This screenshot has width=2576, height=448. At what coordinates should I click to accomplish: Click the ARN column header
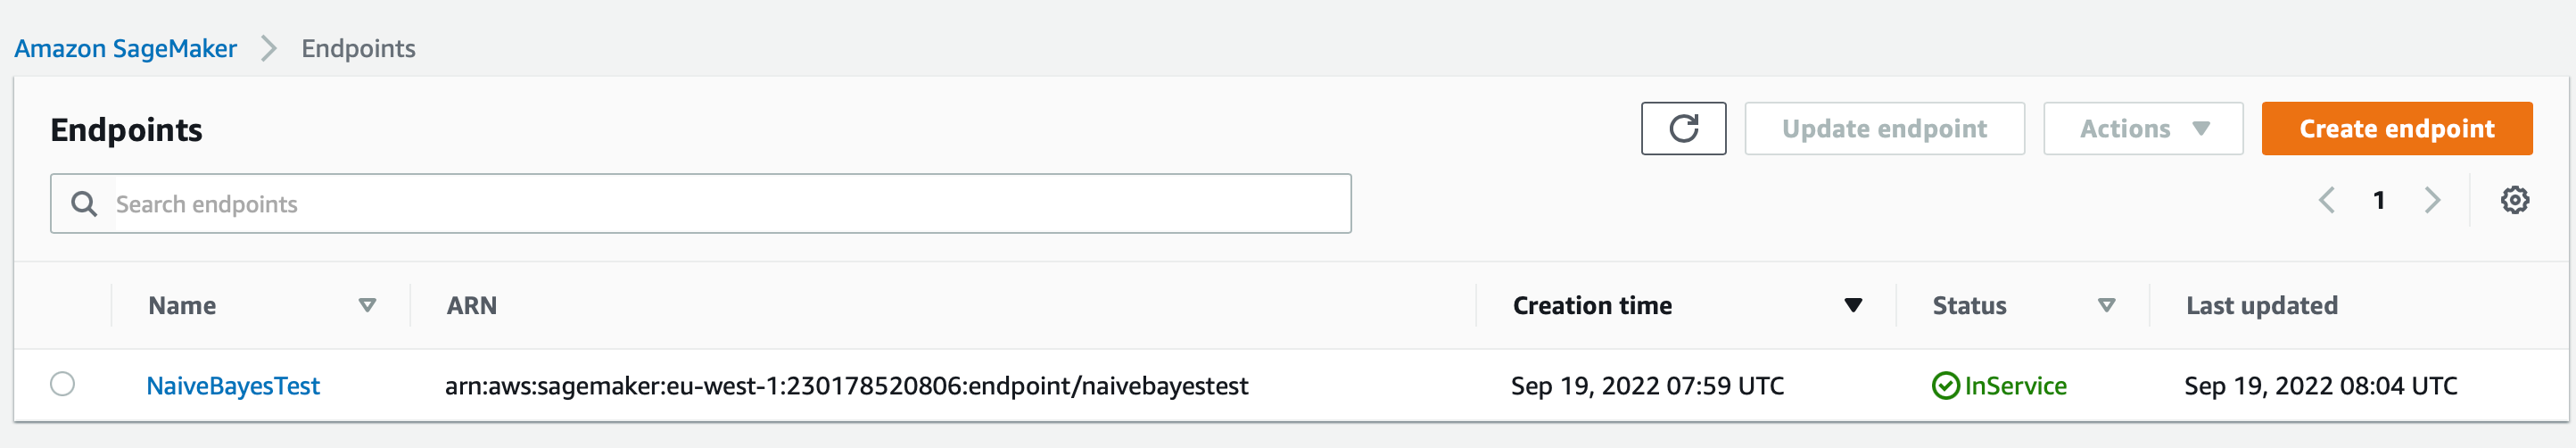point(472,305)
